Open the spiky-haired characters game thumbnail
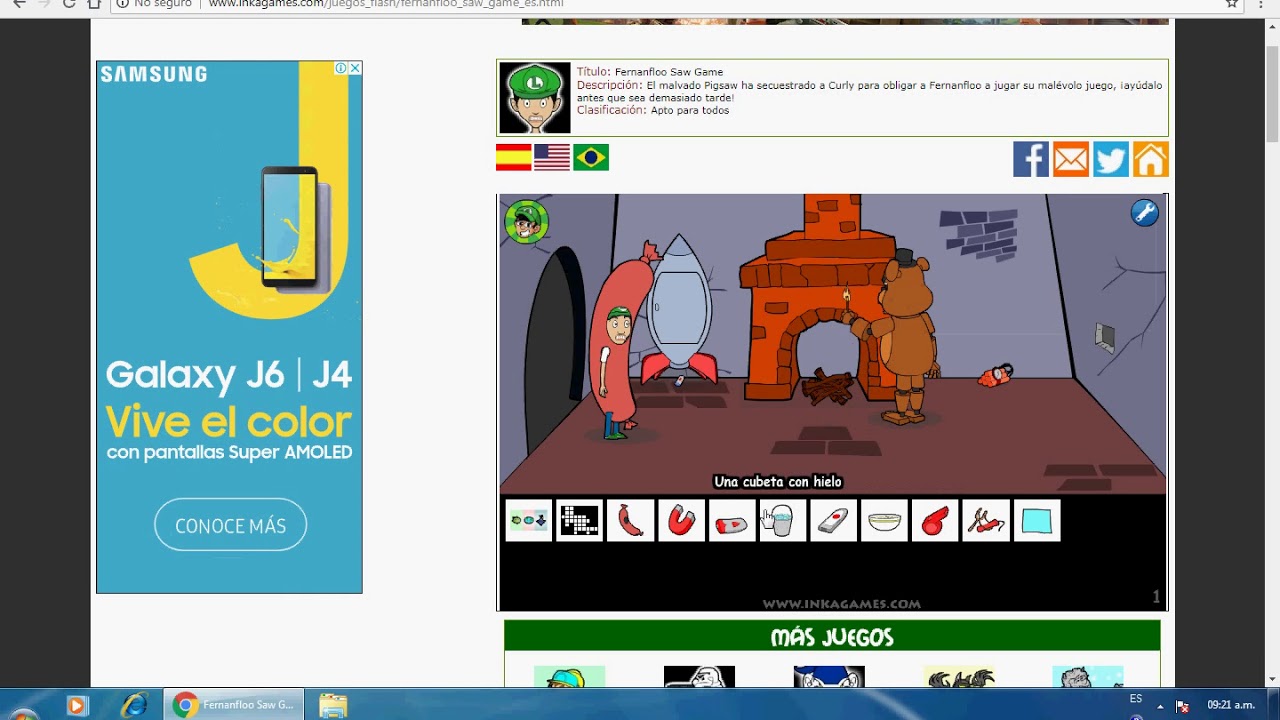Image resolution: width=1280 pixels, height=720 pixels. click(959, 677)
